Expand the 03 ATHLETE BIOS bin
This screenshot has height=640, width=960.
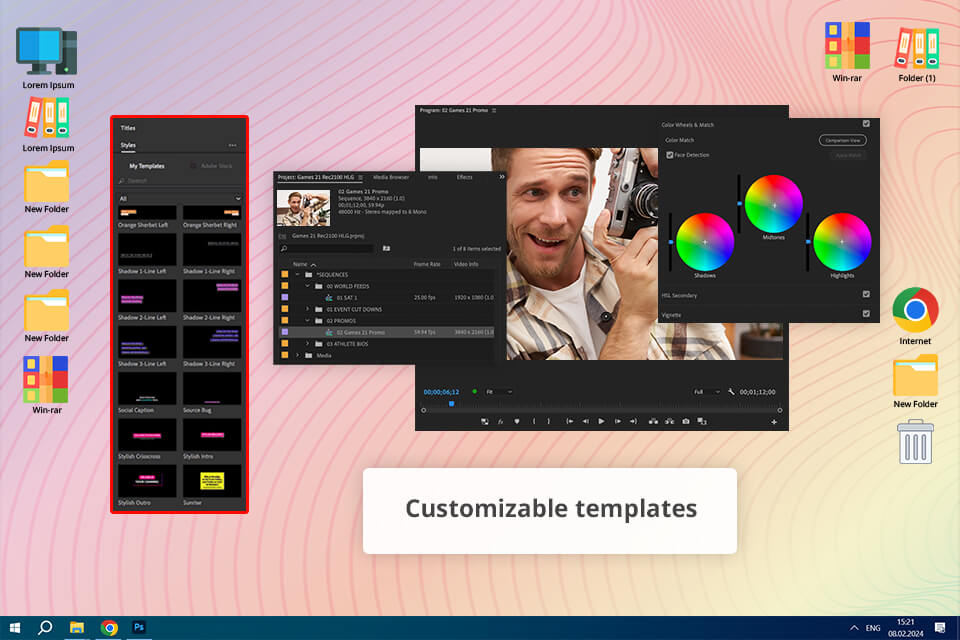(x=308, y=344)
